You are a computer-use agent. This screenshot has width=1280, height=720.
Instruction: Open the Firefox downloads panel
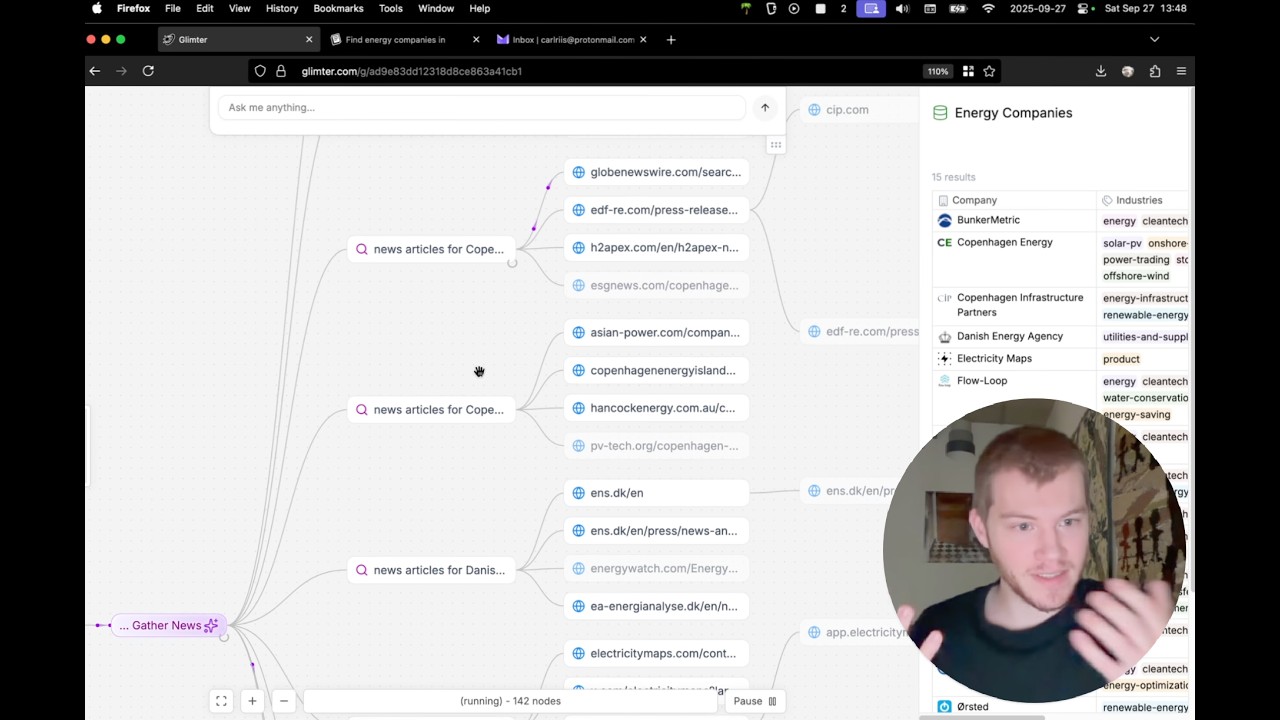(x=1101, y=71)
